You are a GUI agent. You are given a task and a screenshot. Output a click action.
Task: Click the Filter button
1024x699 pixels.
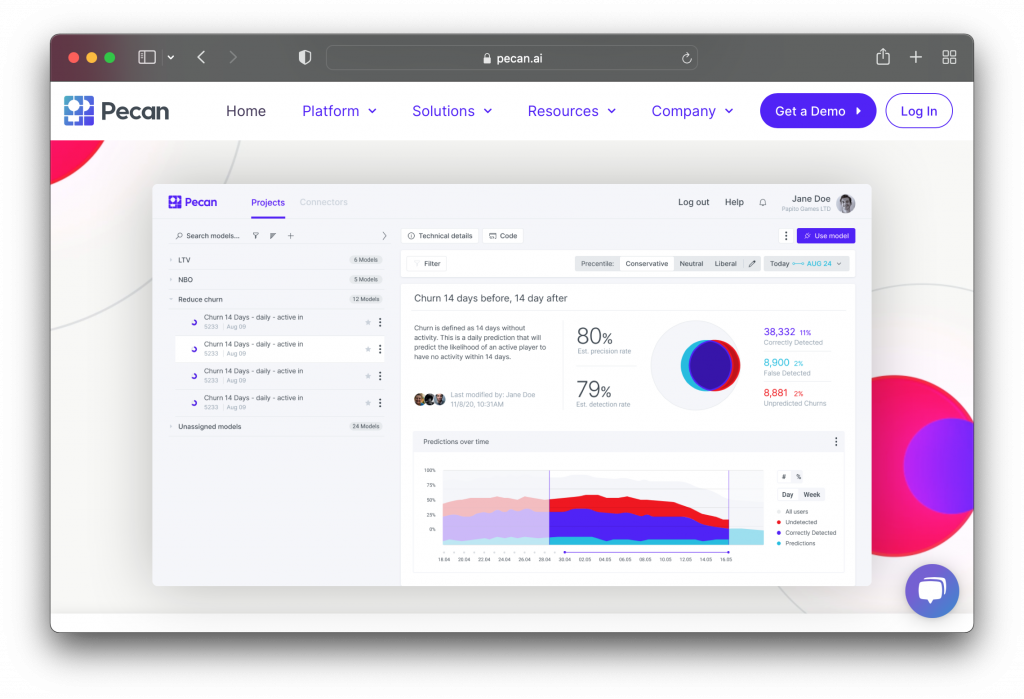point(427,264)
